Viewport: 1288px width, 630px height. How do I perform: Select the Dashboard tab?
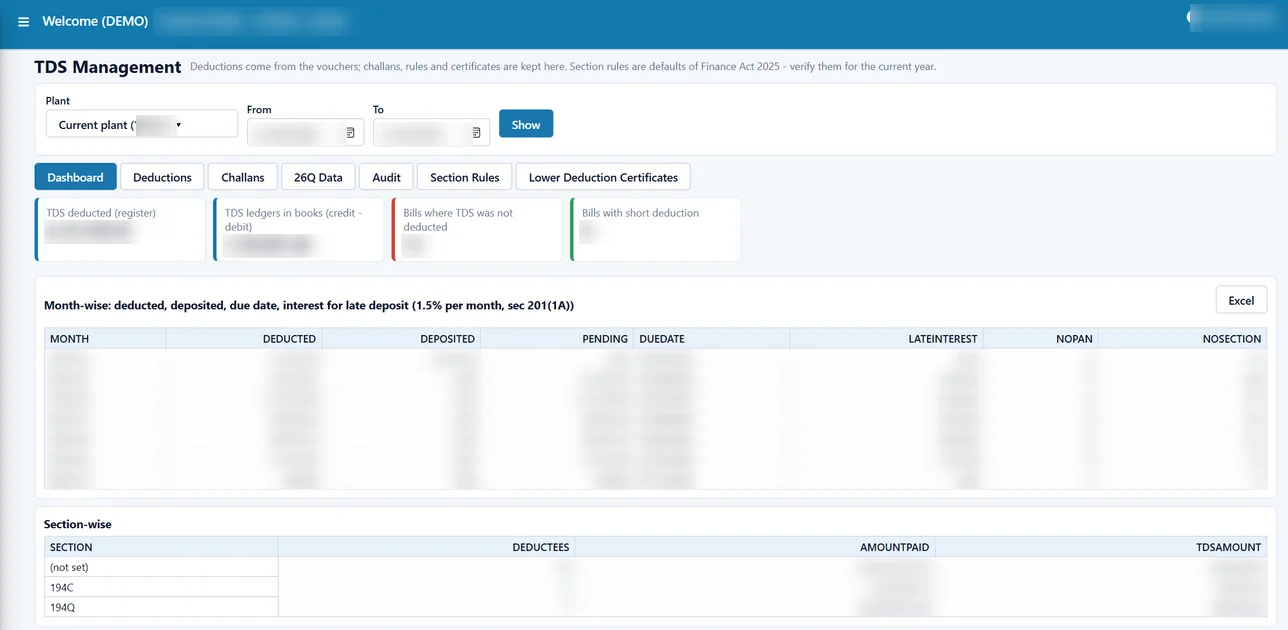pos(75,177)
